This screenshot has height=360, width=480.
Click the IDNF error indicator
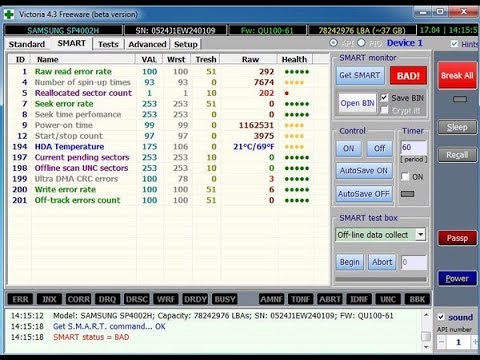[359, 299]
